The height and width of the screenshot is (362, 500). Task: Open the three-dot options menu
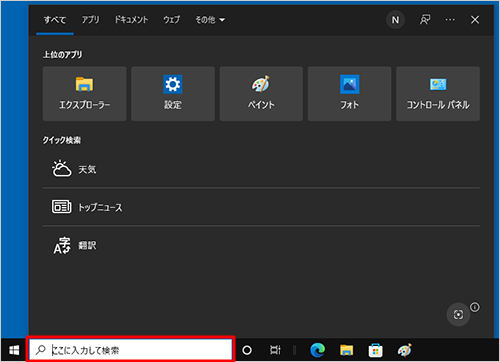pos(450,20)
